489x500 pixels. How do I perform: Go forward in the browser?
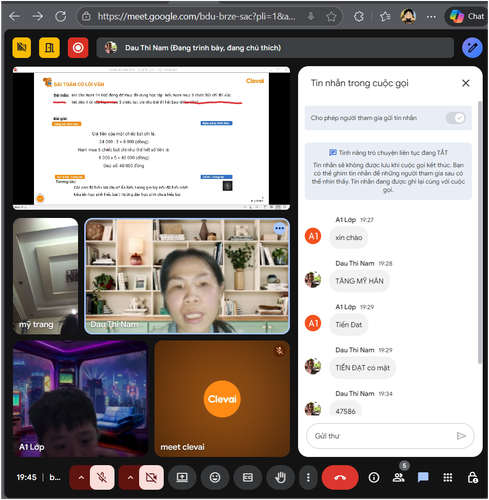37,16
